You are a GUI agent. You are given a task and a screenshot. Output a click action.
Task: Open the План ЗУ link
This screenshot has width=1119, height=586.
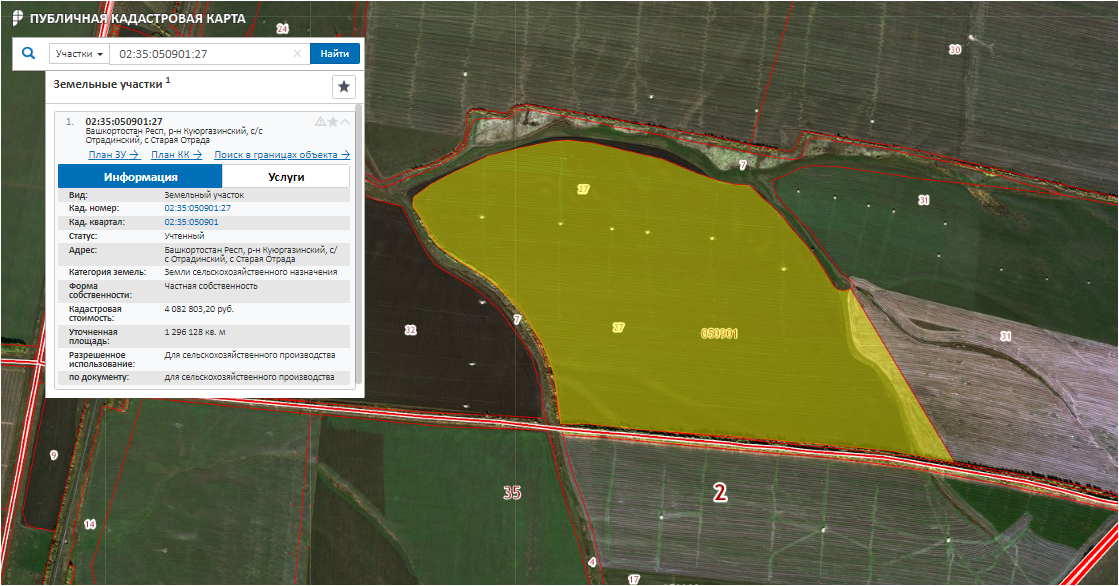click(113, 155)
